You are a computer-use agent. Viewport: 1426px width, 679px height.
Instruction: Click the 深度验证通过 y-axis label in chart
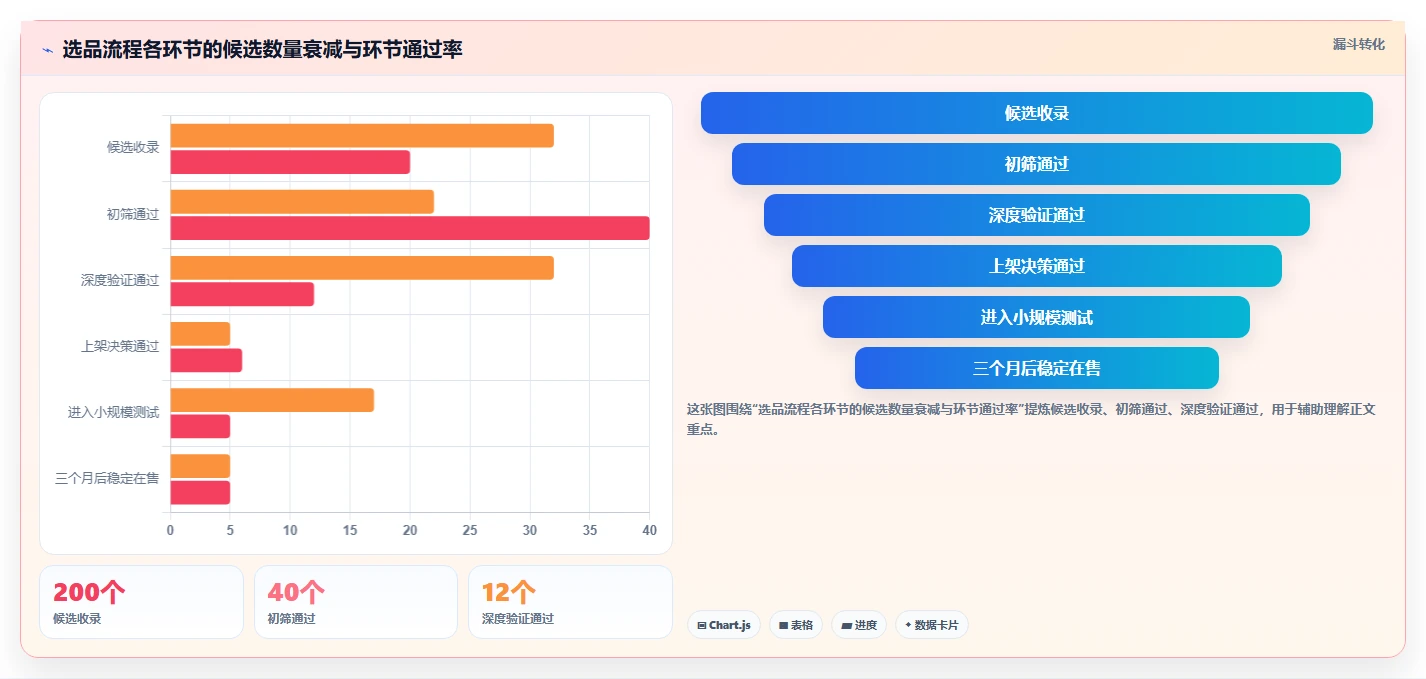click(120, 280)
